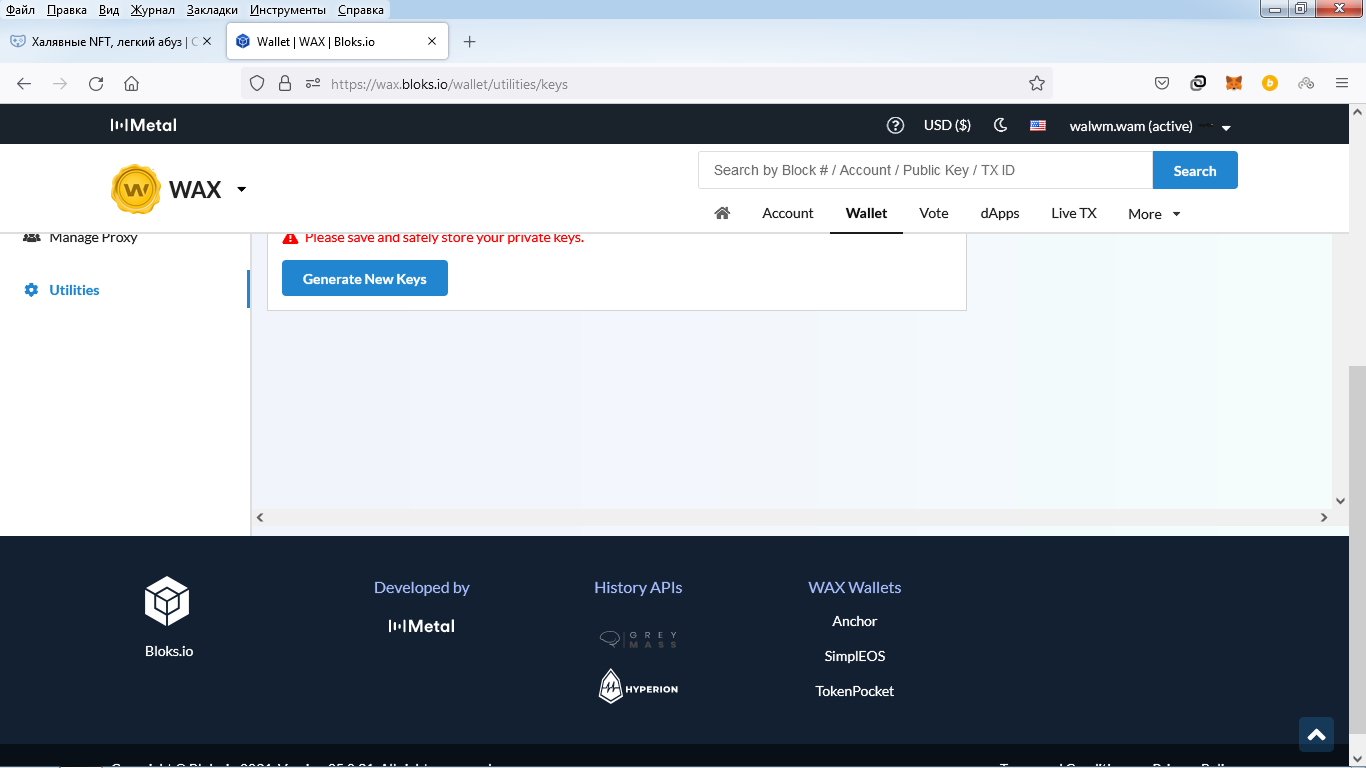
Task: Open the Metal logo link under Developed by
Action: [x=421, y=626]
